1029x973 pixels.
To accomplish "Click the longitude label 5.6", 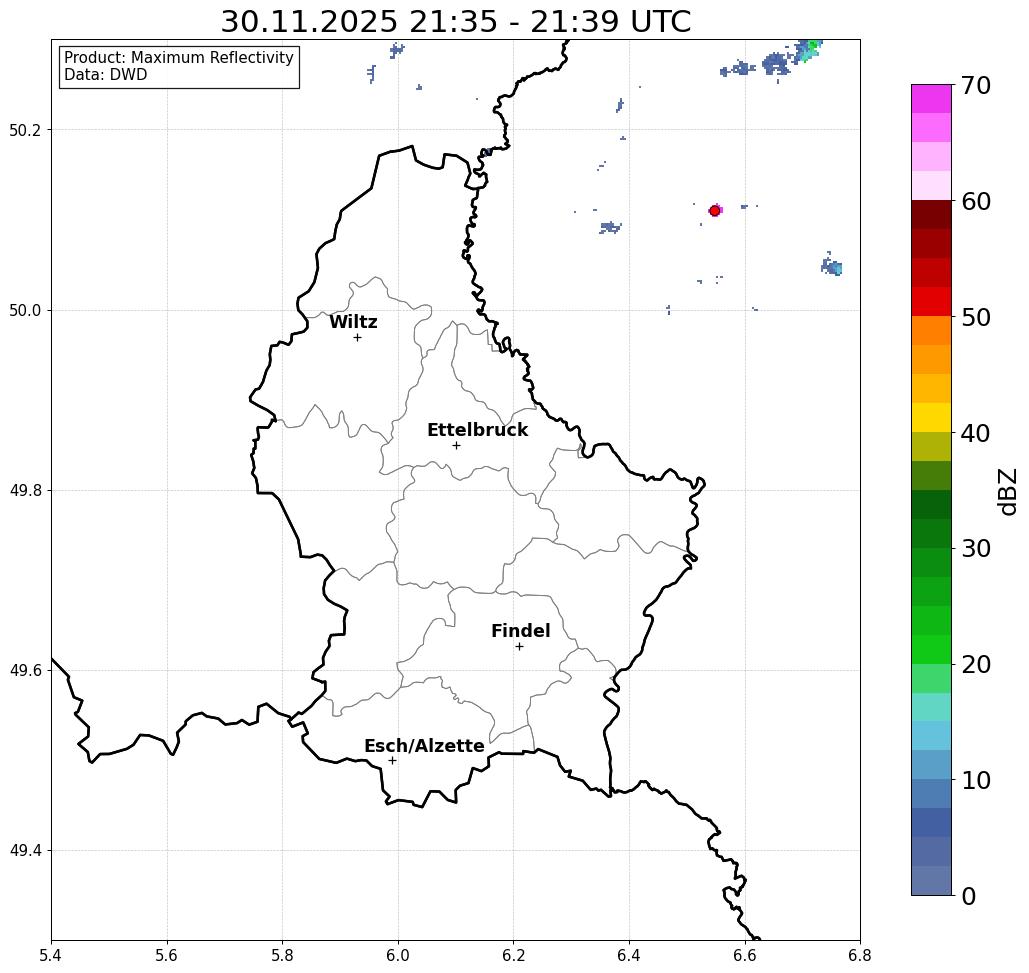I will (167, 955).
